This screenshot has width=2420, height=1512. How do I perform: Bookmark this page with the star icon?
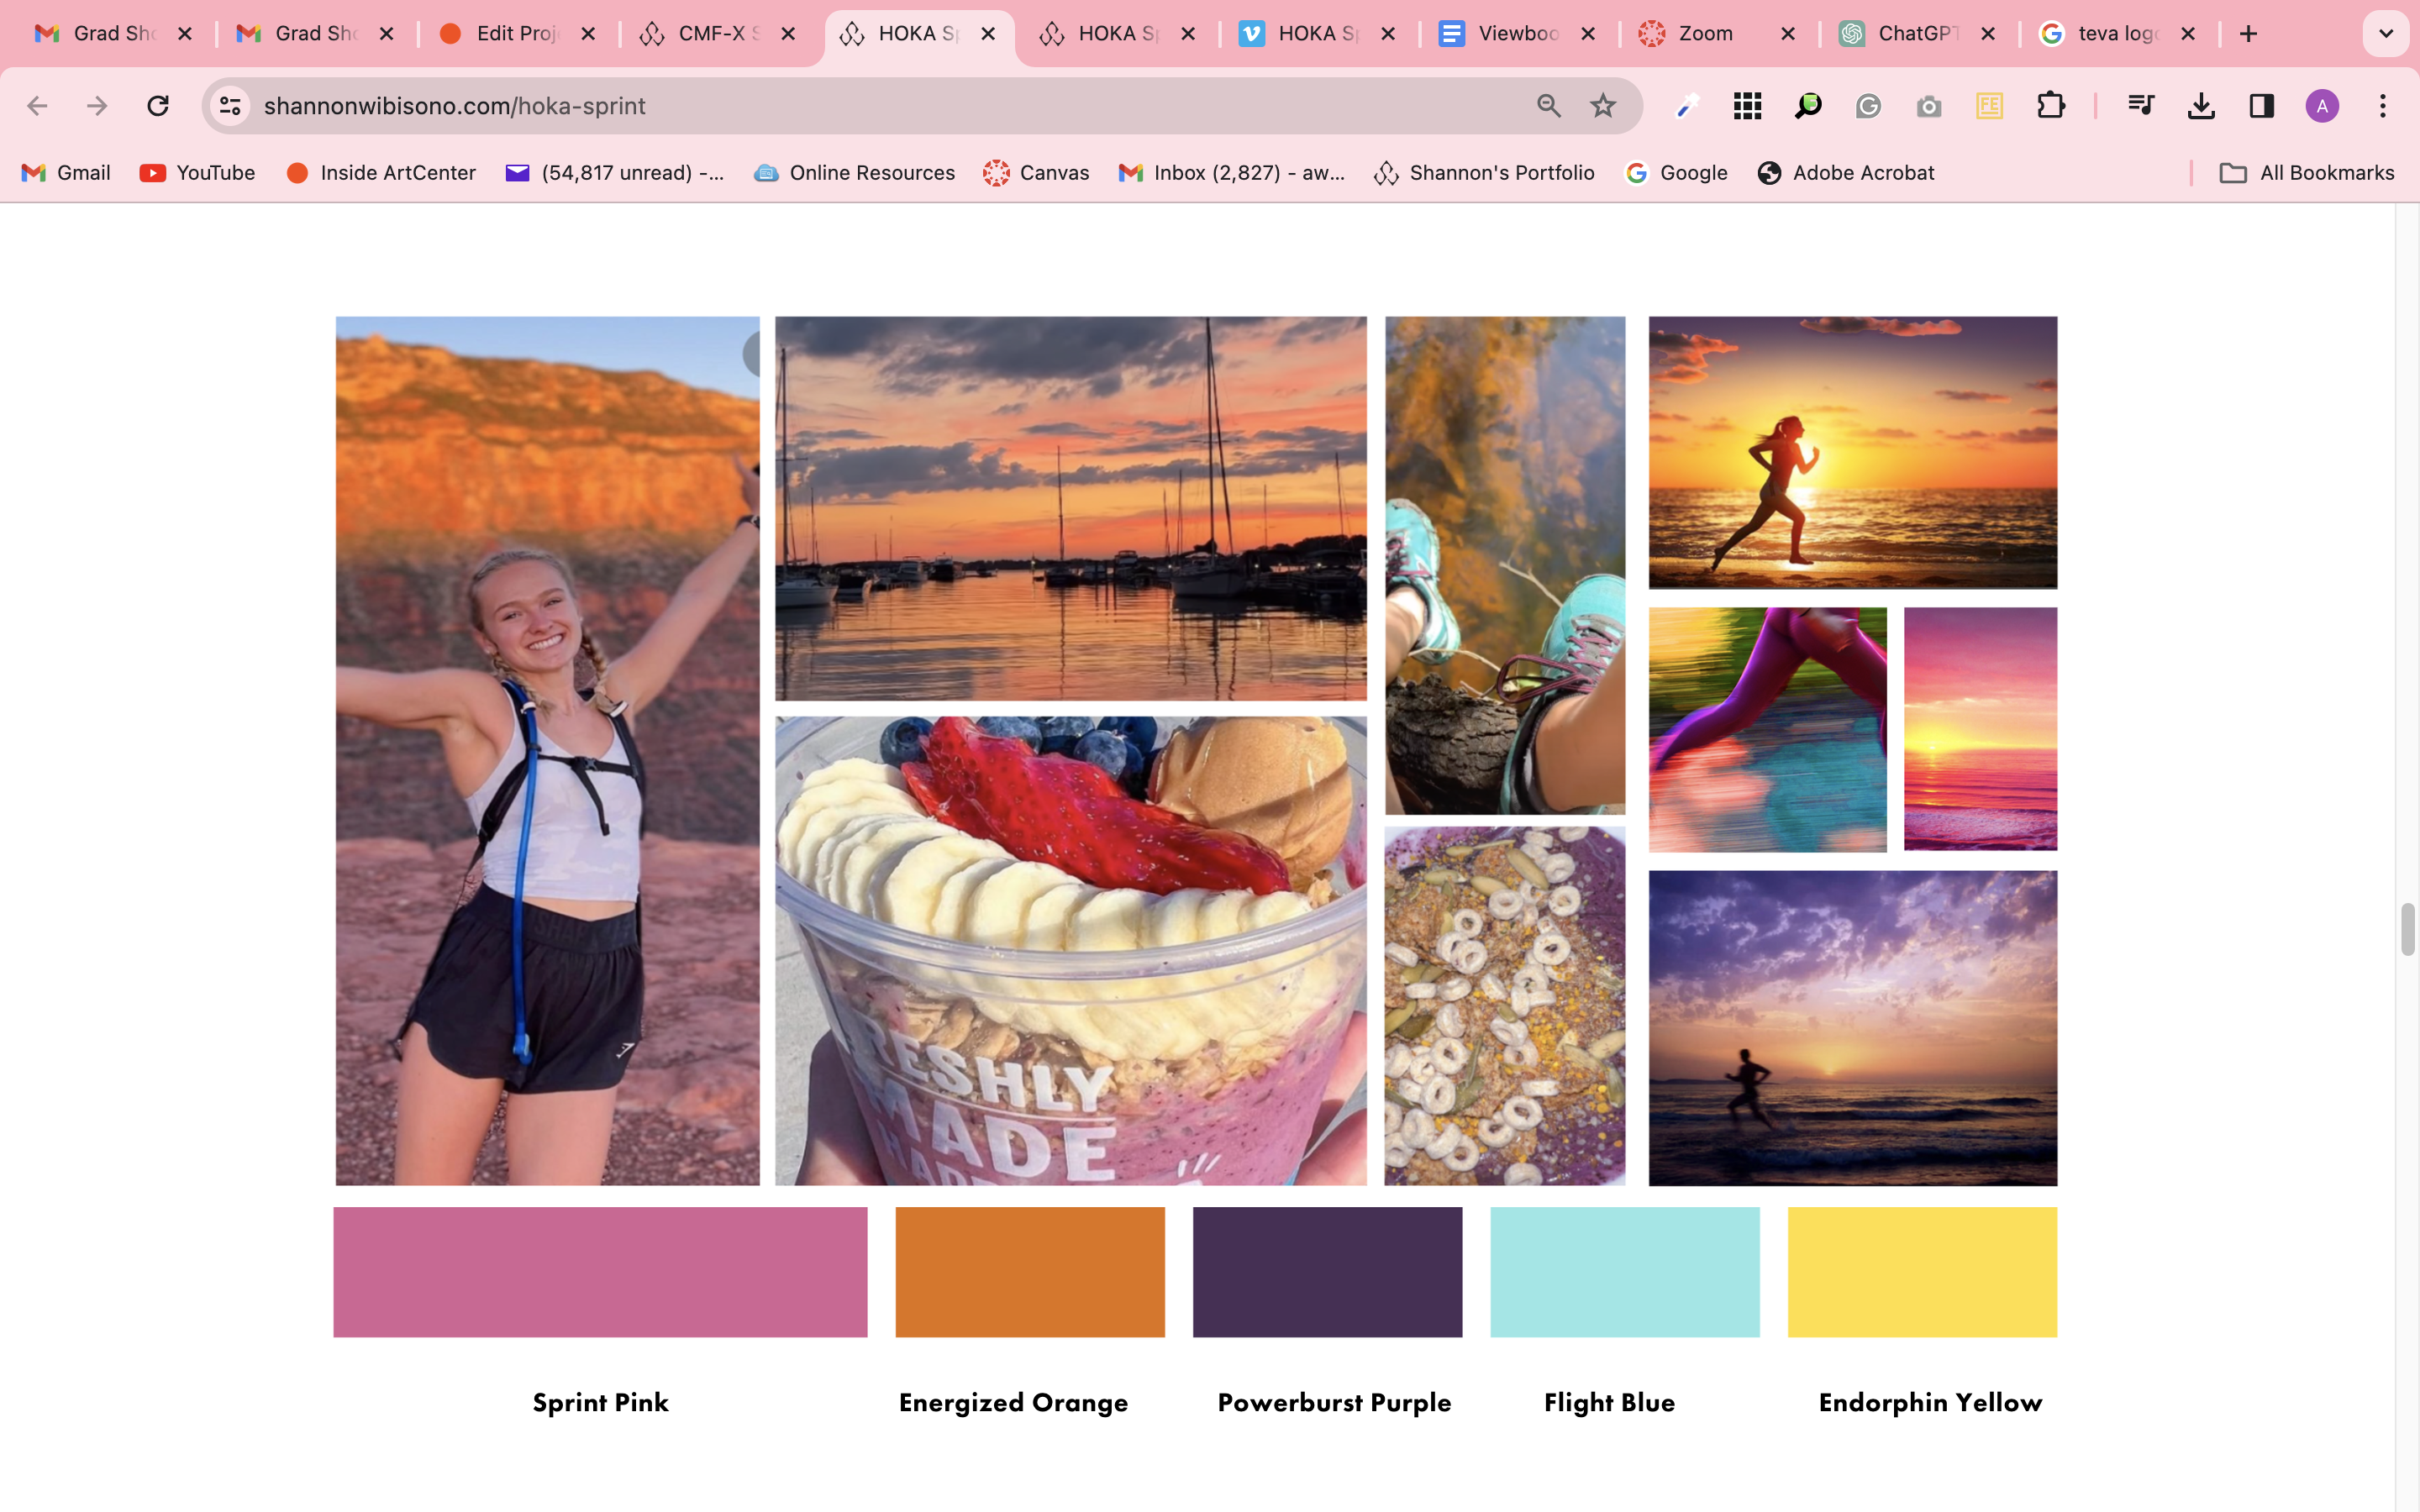pyautogui.click(x=1603, y=106)
